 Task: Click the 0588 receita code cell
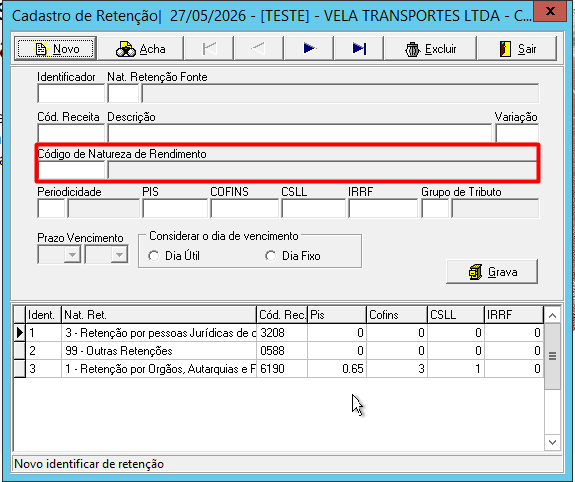(282, 351)
